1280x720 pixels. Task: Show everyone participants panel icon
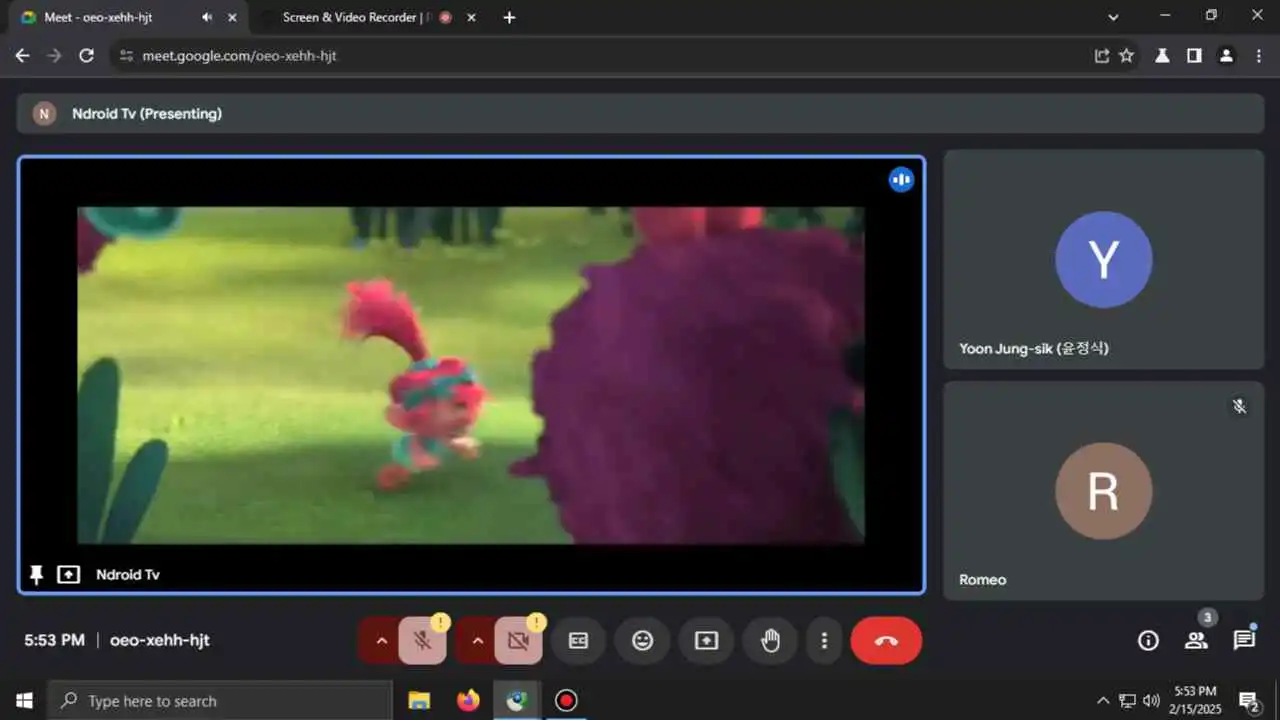pos(1196,641)
